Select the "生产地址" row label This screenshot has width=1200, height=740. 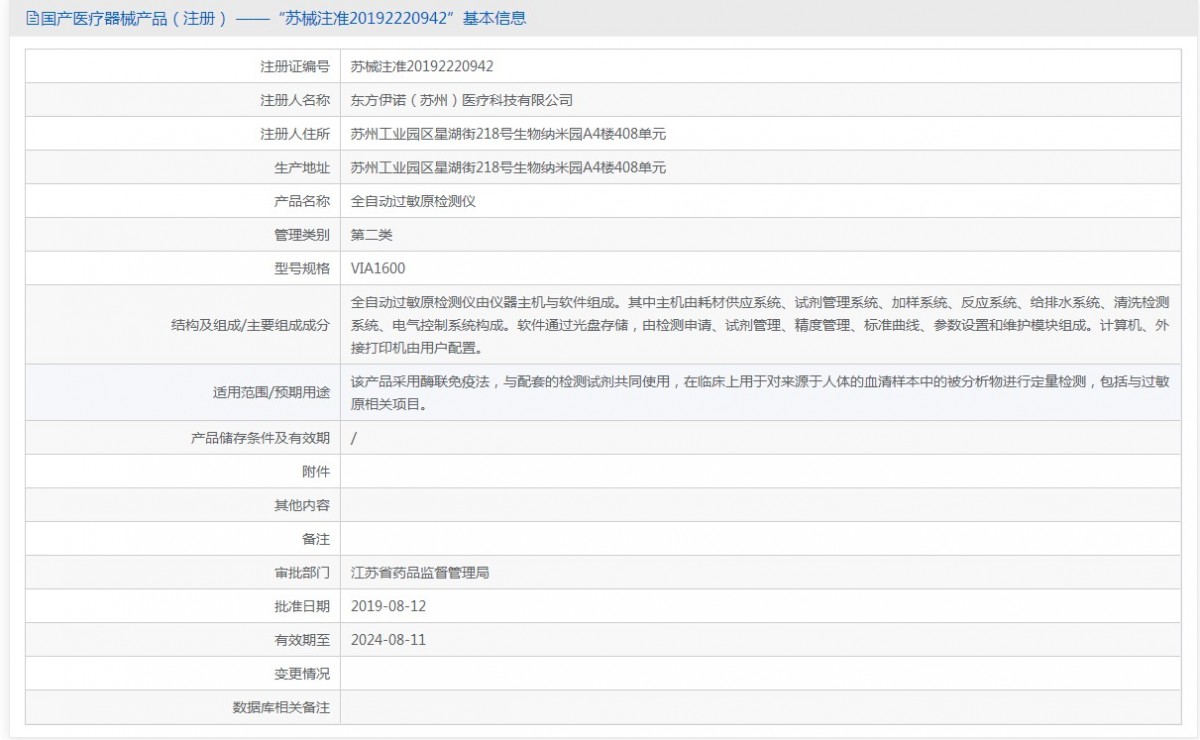(x=302, y=168)
